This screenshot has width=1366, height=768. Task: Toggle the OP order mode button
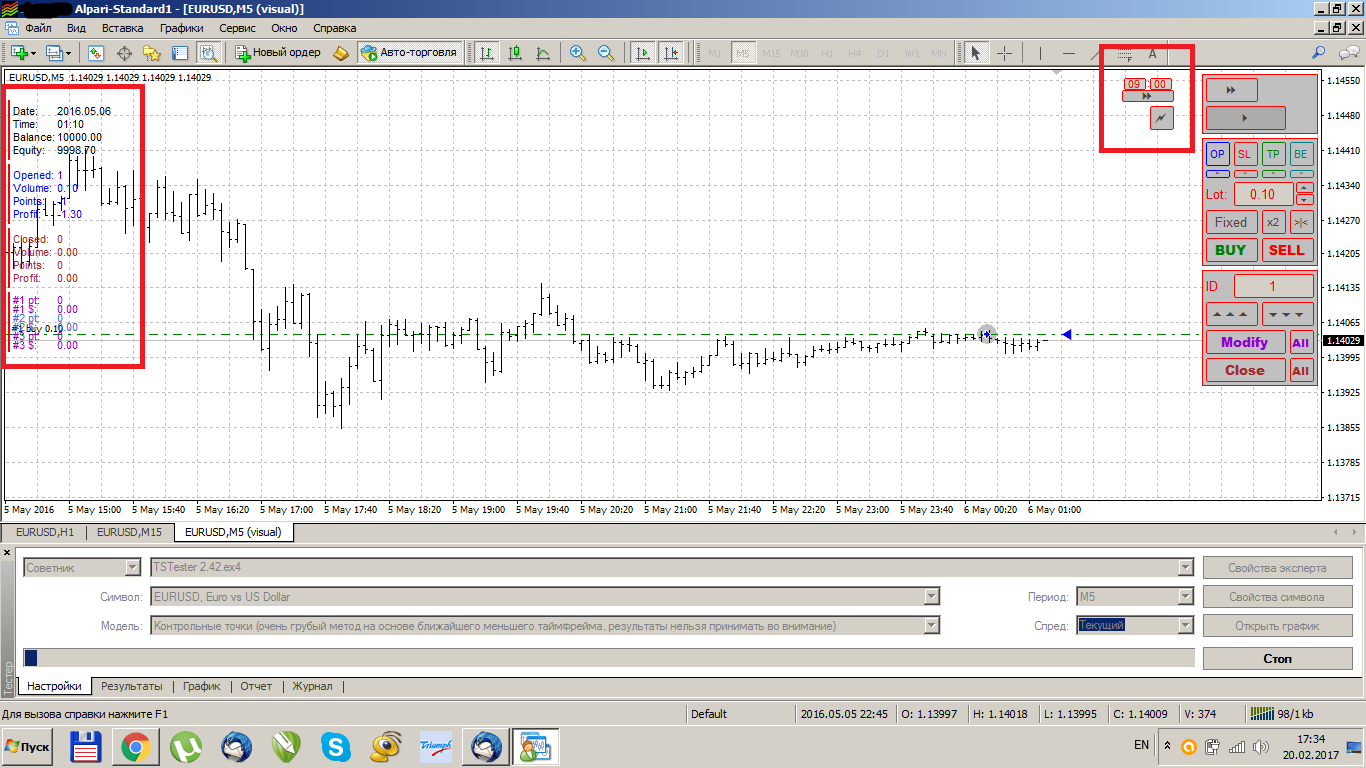click(1217, 154)
